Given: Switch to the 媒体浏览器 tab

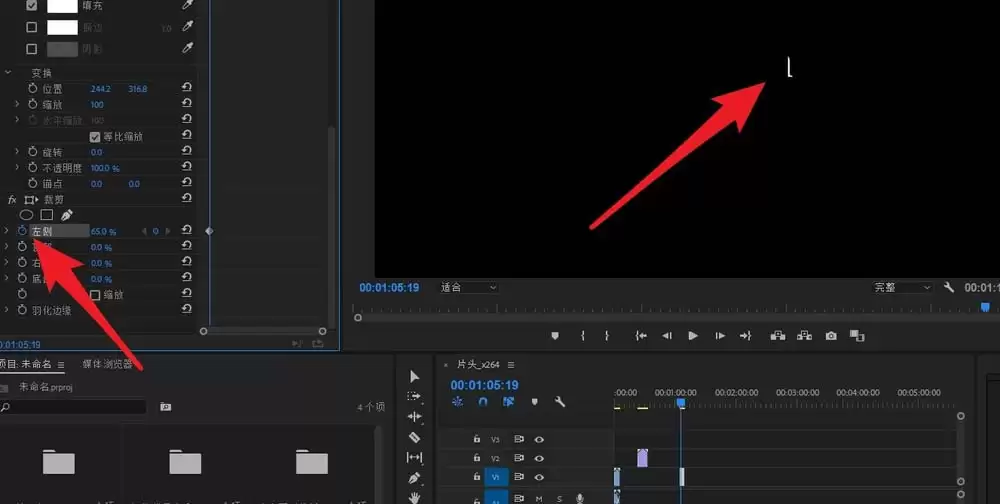Looking at the screenshot, I should click(x=108, y=364).
